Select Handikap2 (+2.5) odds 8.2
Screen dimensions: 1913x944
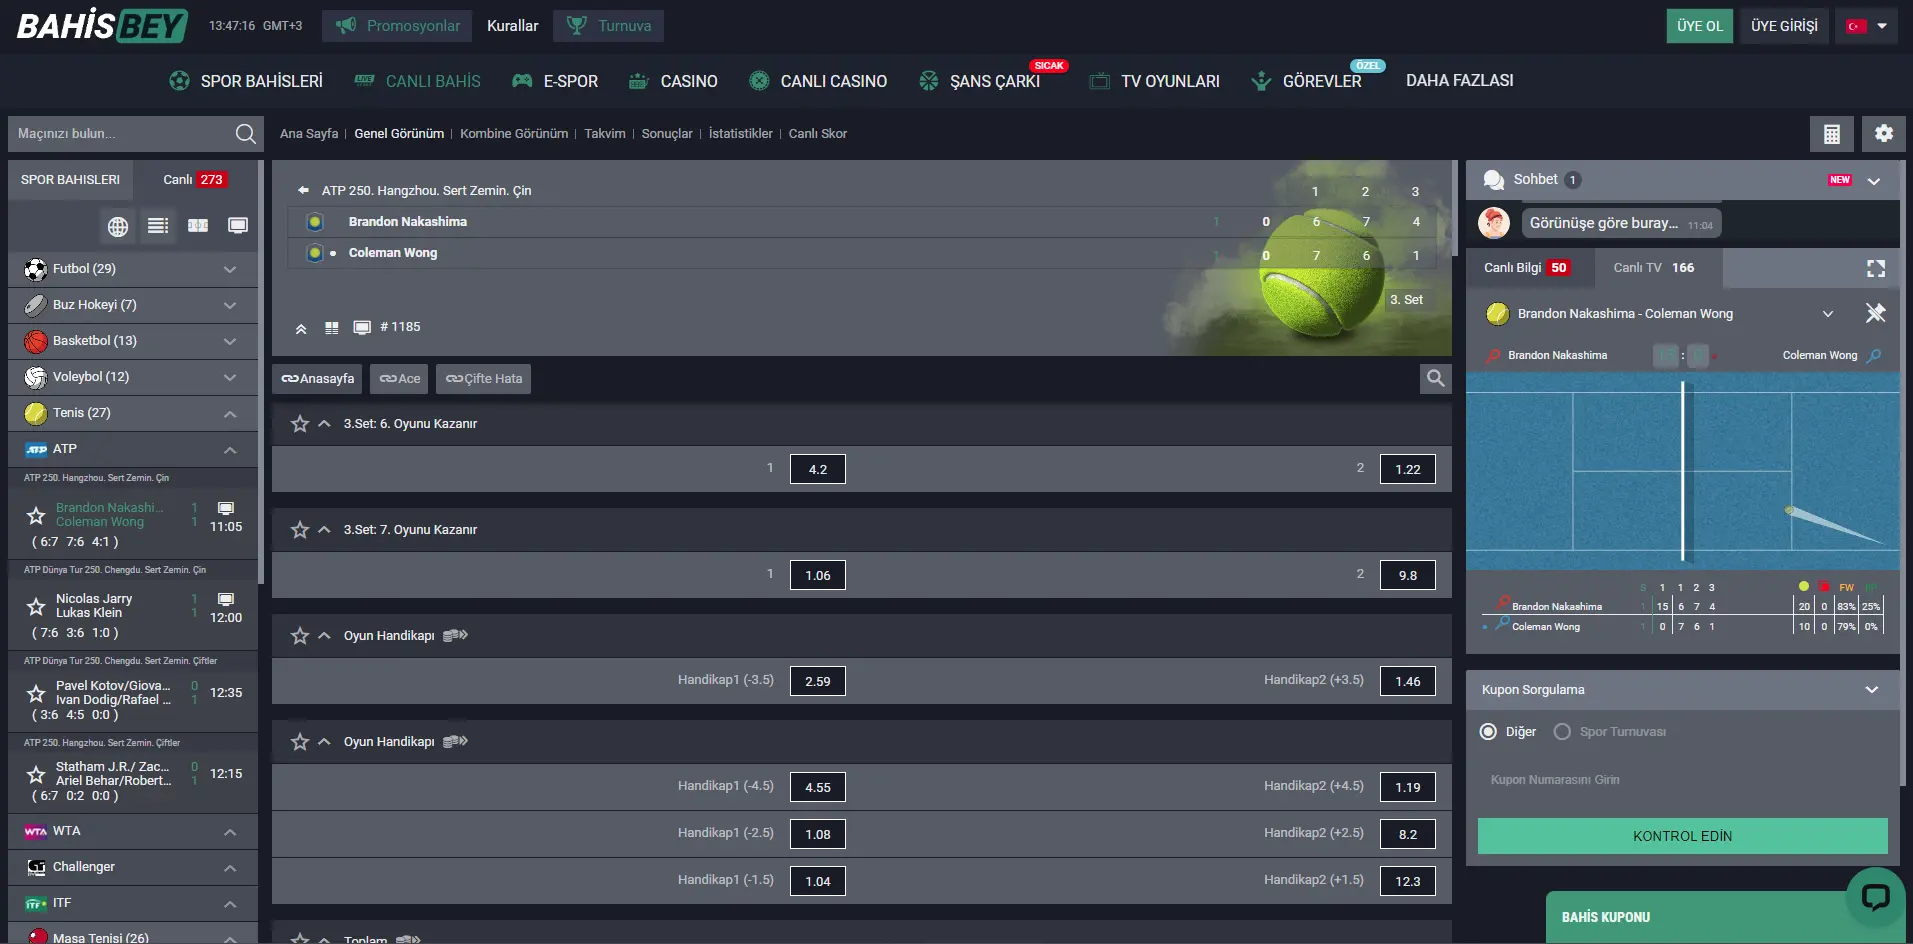(x=1408, y=834)
